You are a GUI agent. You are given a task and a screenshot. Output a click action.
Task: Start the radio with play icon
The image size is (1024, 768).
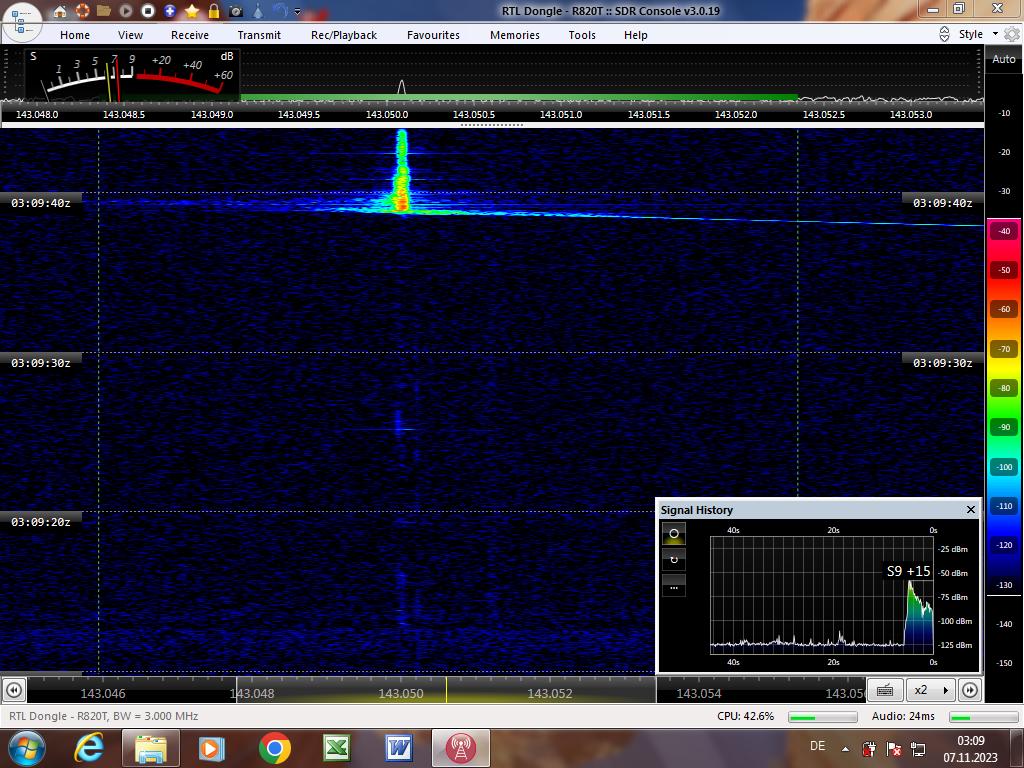126,11
